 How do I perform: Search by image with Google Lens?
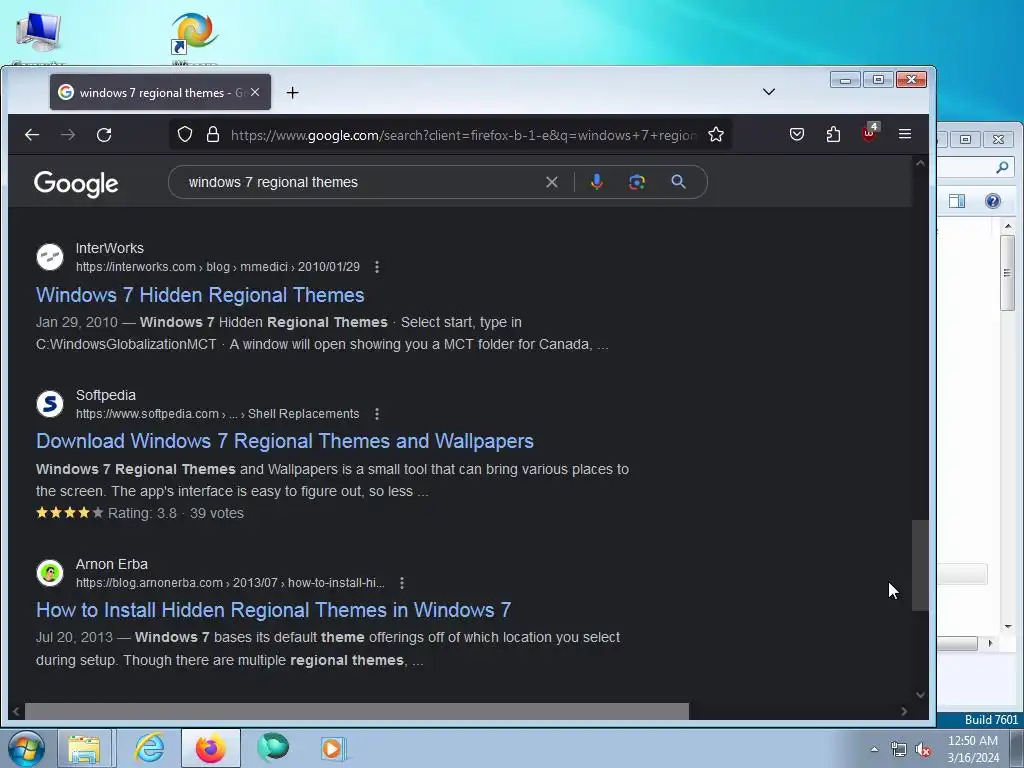637,182
